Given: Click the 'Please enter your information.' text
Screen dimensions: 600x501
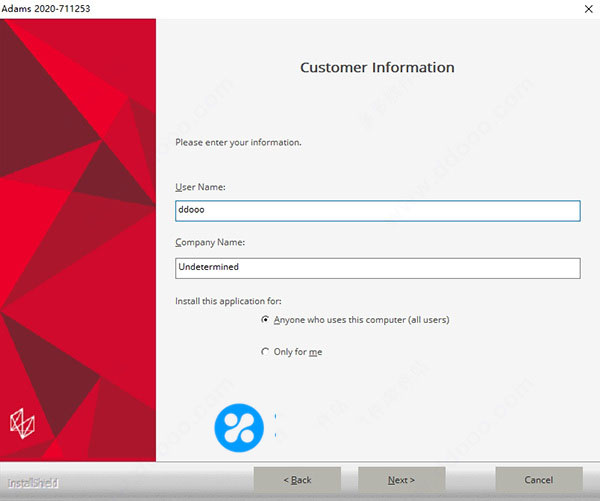Looking at the screenshot, I should [x=238, y=142].
